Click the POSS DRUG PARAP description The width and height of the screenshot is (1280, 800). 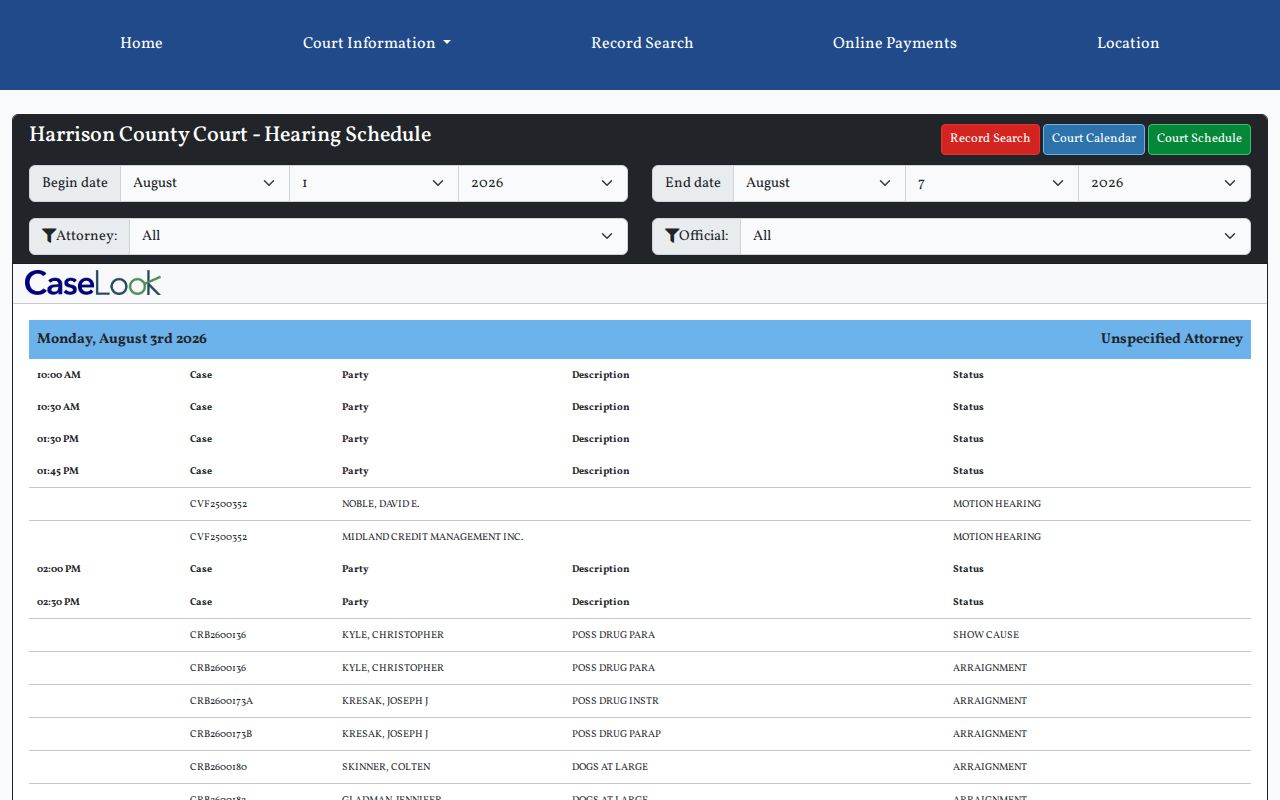616,734
